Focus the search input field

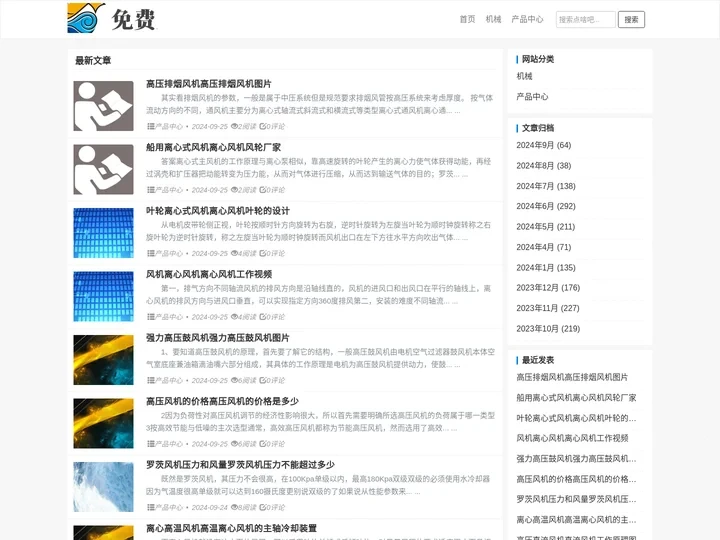585,19
